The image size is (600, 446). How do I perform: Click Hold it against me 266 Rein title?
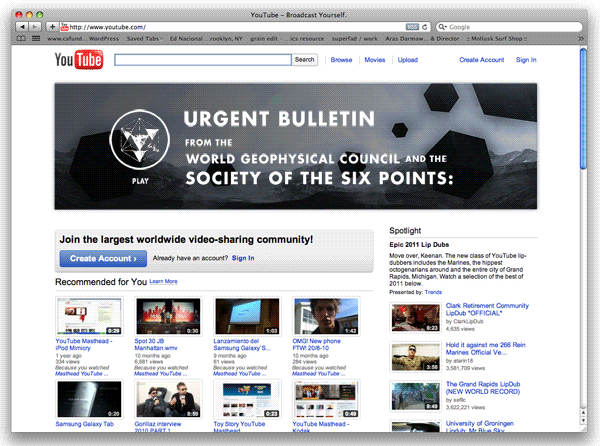point(486,349)
